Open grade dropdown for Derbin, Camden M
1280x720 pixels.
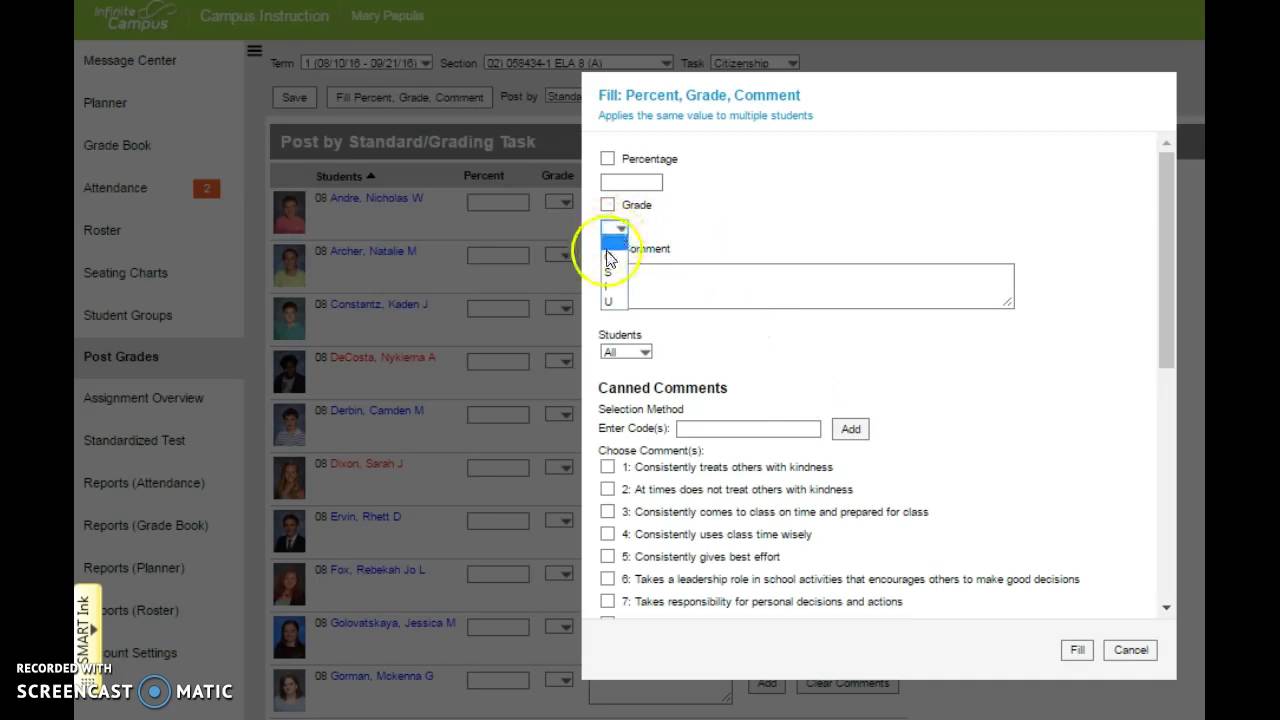[558, 414]
